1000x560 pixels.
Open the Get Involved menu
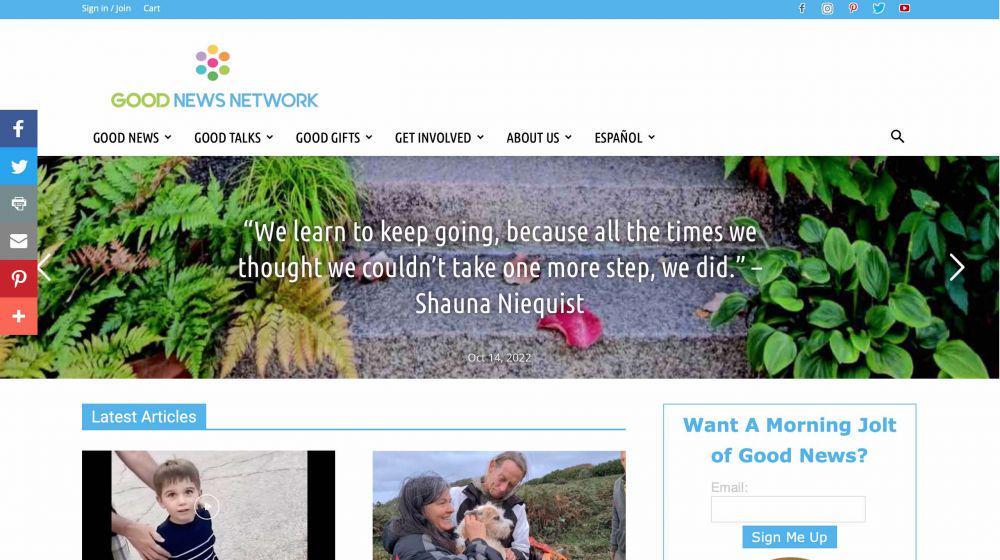(439, 138)
